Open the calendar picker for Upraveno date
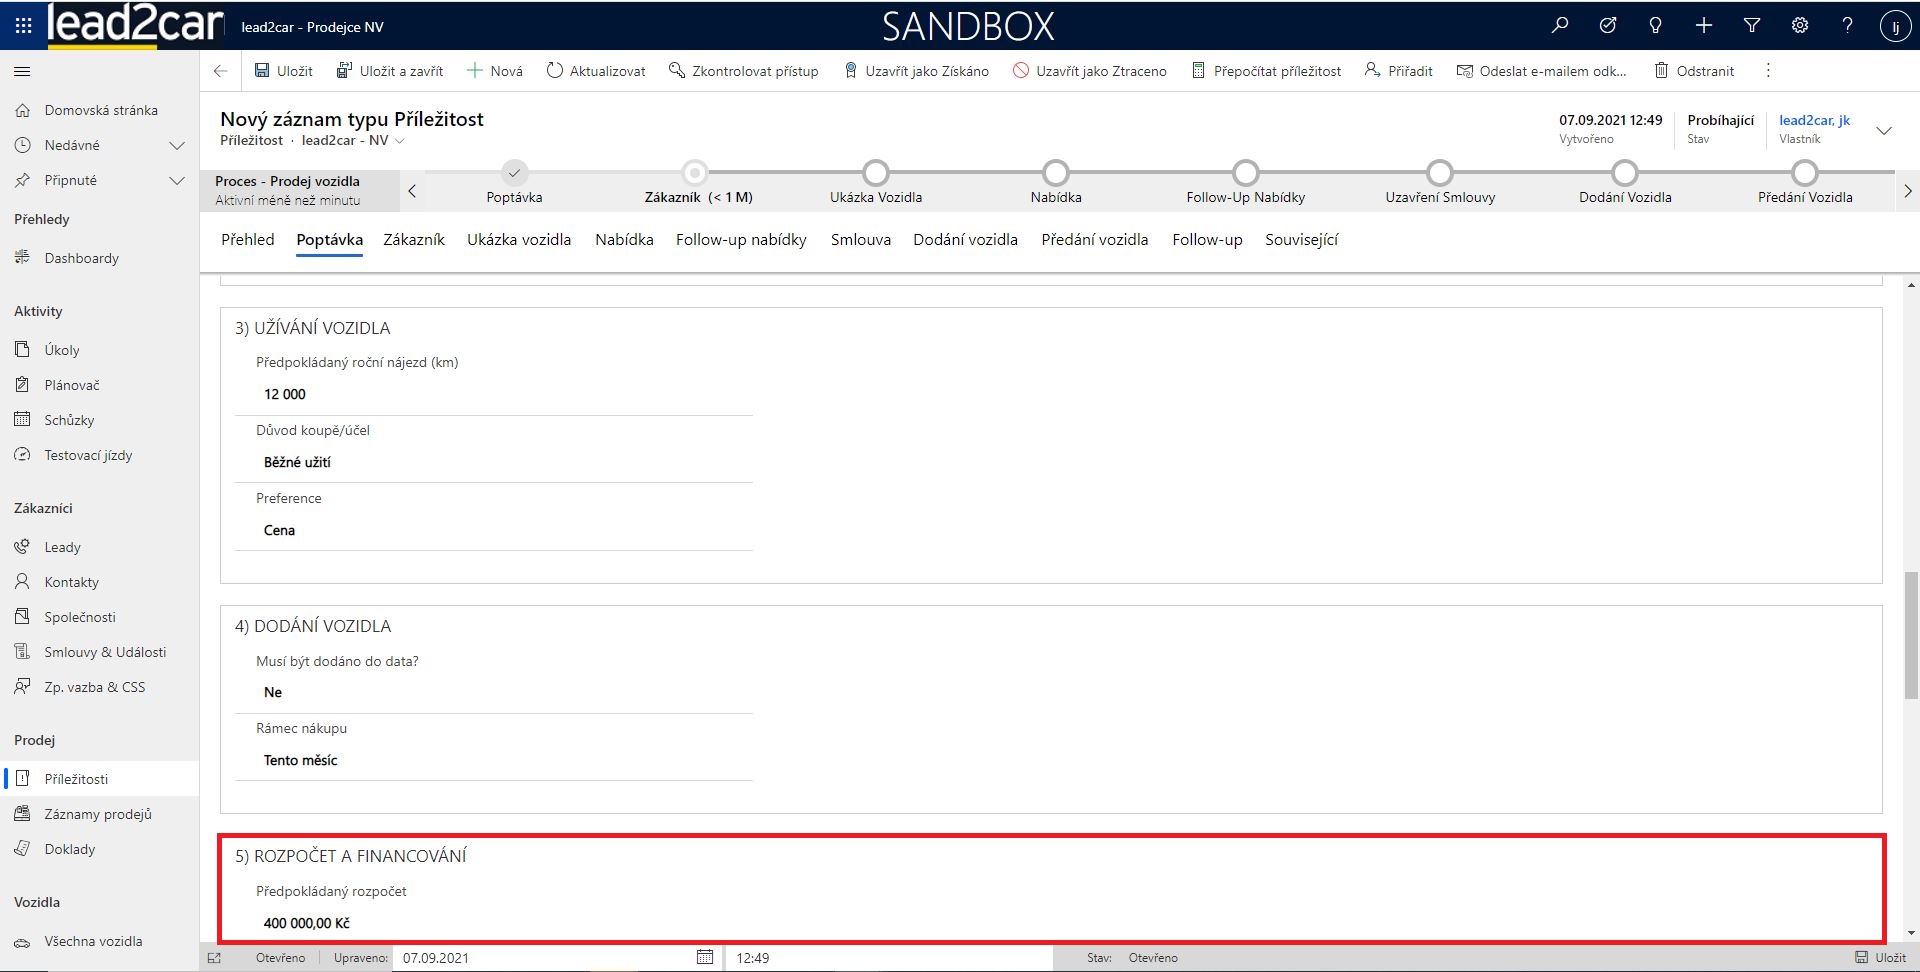 point(704,957)
